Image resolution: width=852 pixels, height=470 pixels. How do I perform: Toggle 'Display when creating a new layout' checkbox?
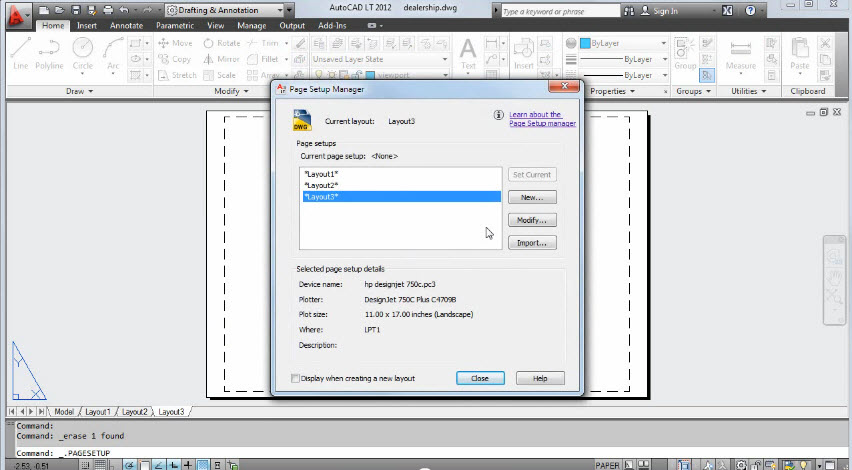coord(296,378)
